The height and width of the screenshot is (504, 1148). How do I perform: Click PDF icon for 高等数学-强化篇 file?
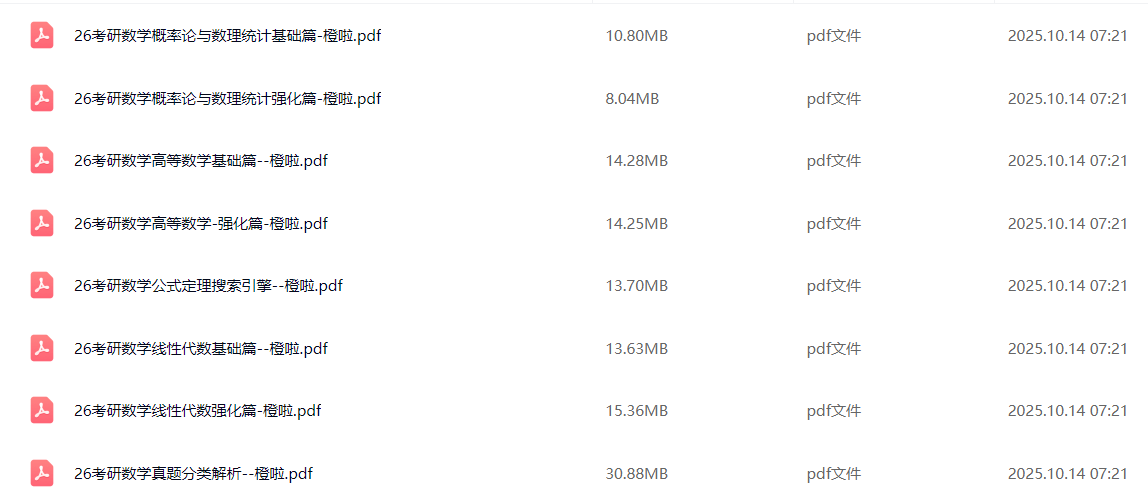point(41,223)
